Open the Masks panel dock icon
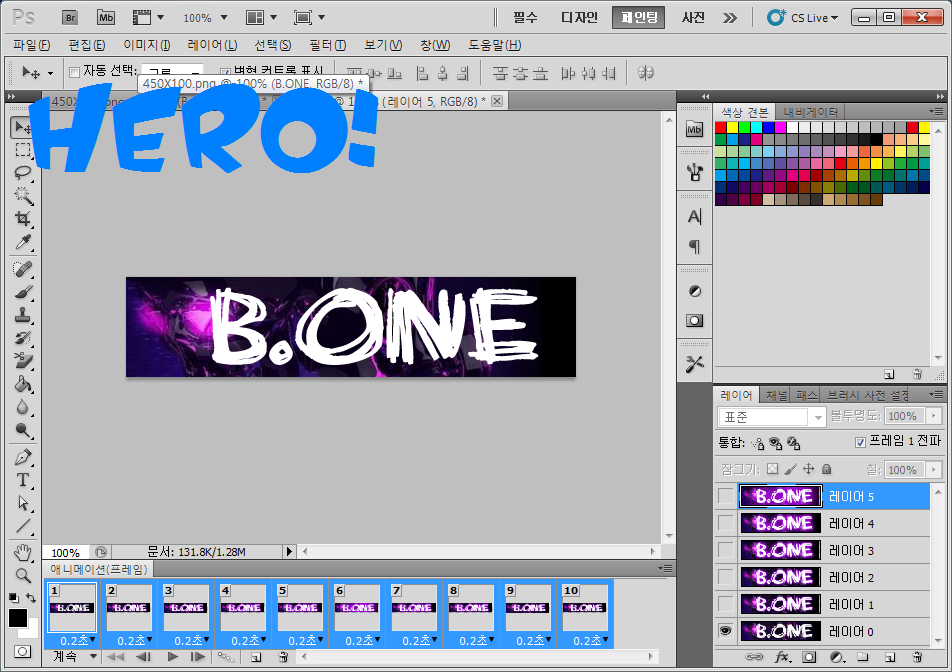This screenshot has height=672, width=952. point(695,320)
